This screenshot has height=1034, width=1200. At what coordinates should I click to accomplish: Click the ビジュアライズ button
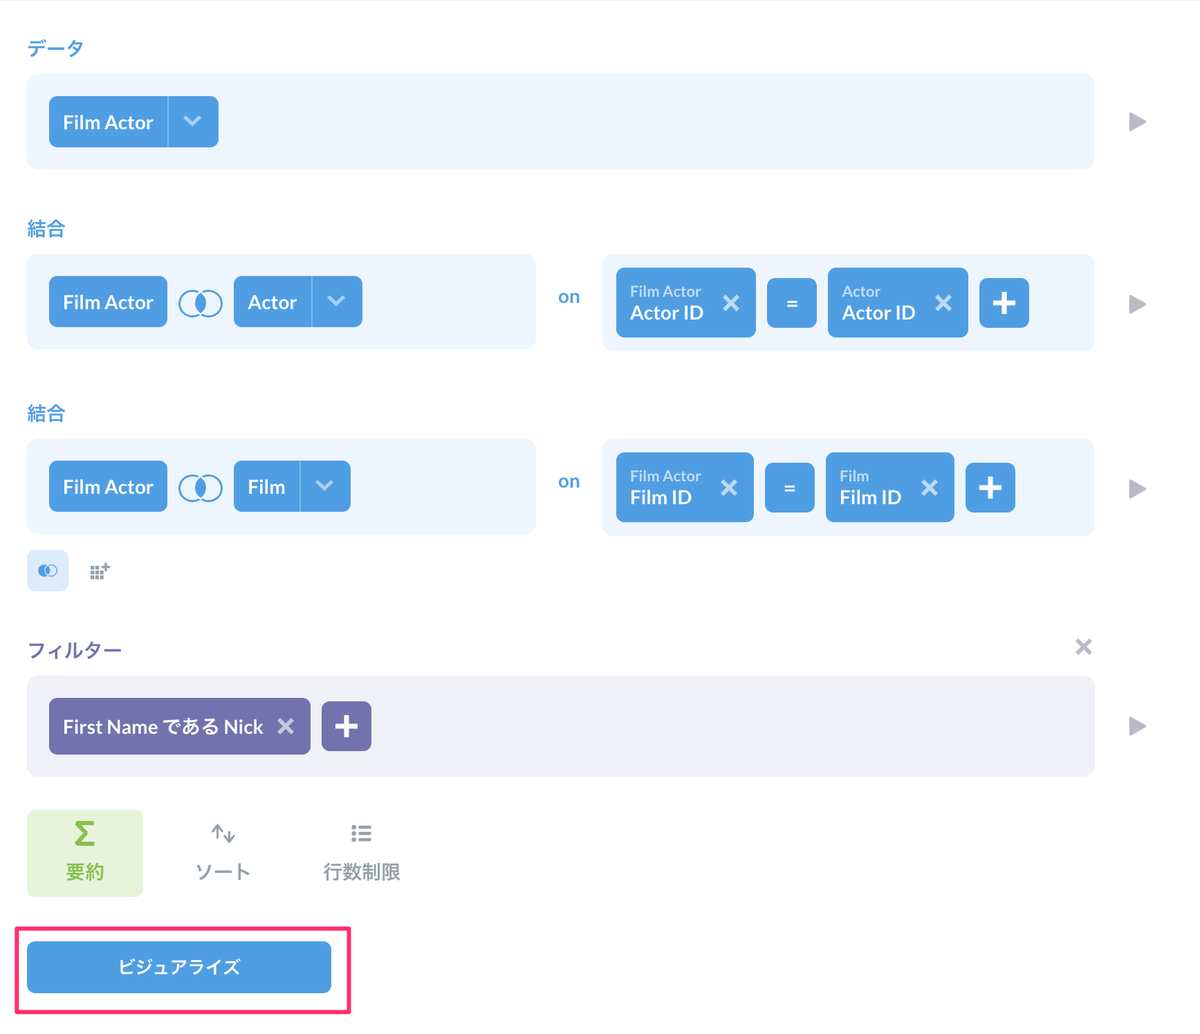pos(179,967)
